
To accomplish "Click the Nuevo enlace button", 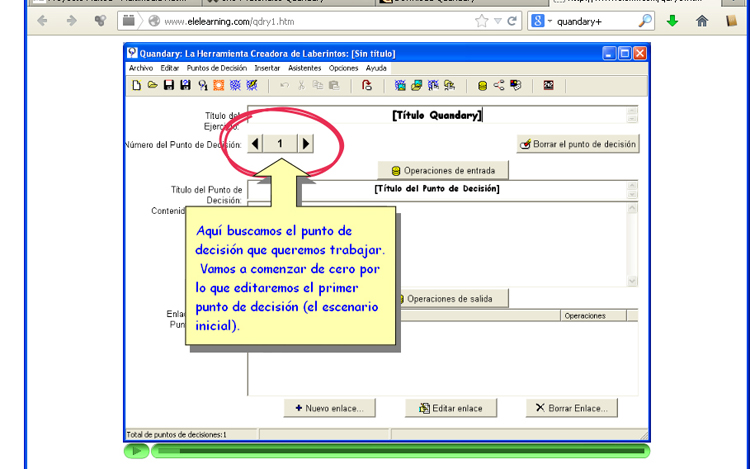I will [x=330, y=408].
